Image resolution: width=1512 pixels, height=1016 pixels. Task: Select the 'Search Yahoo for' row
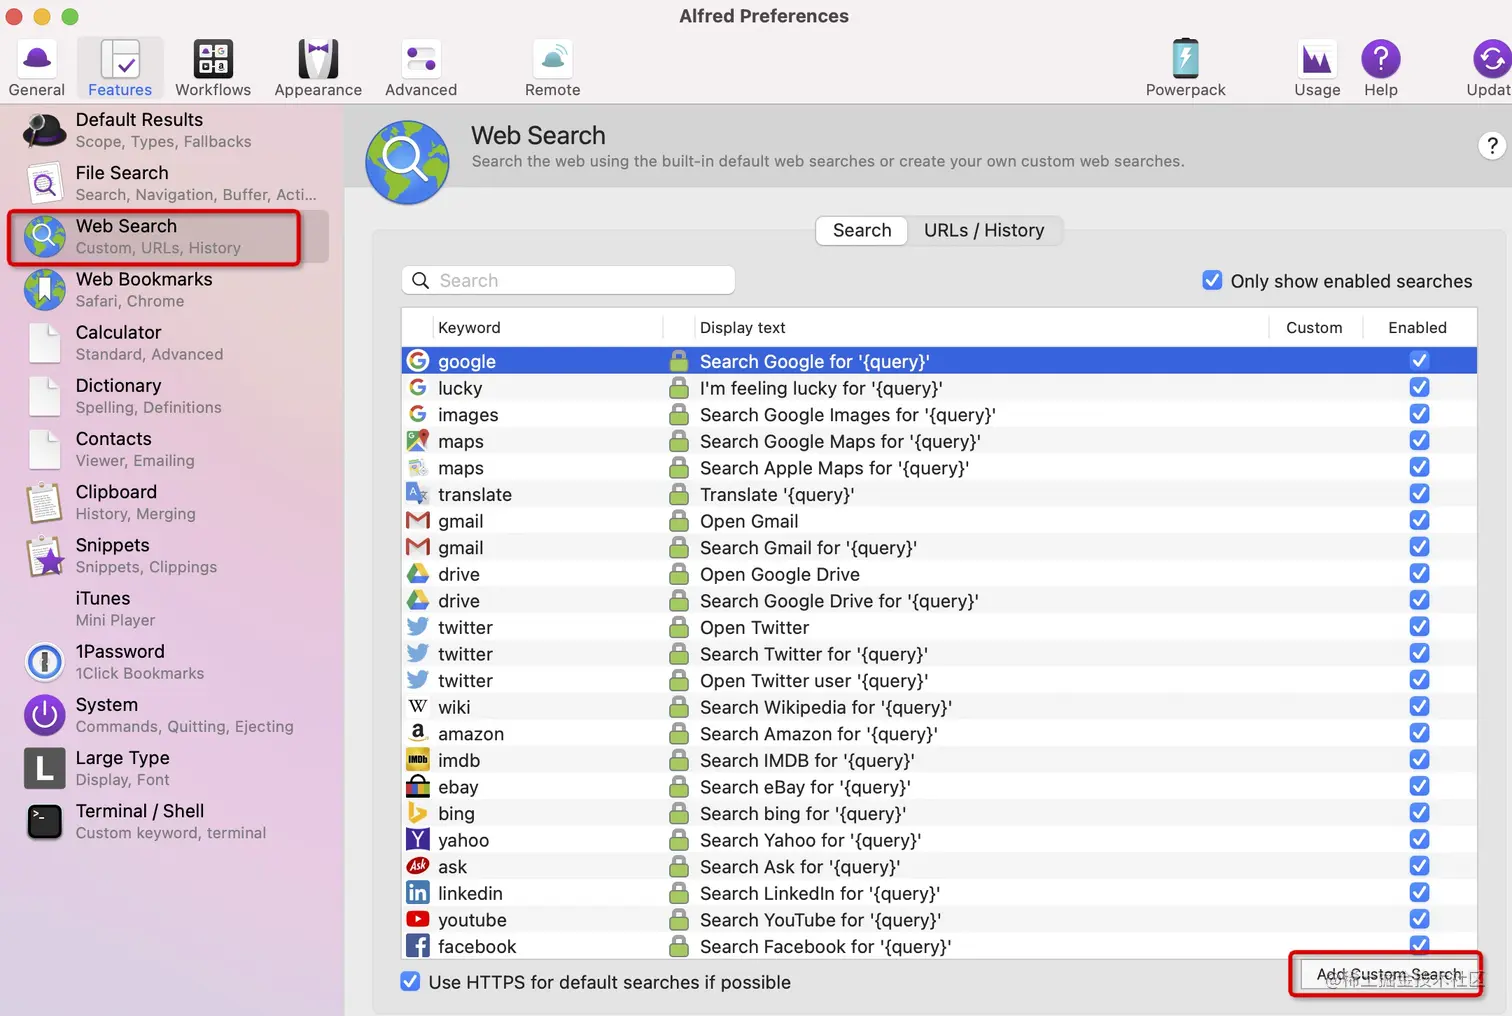click(939, 840)
